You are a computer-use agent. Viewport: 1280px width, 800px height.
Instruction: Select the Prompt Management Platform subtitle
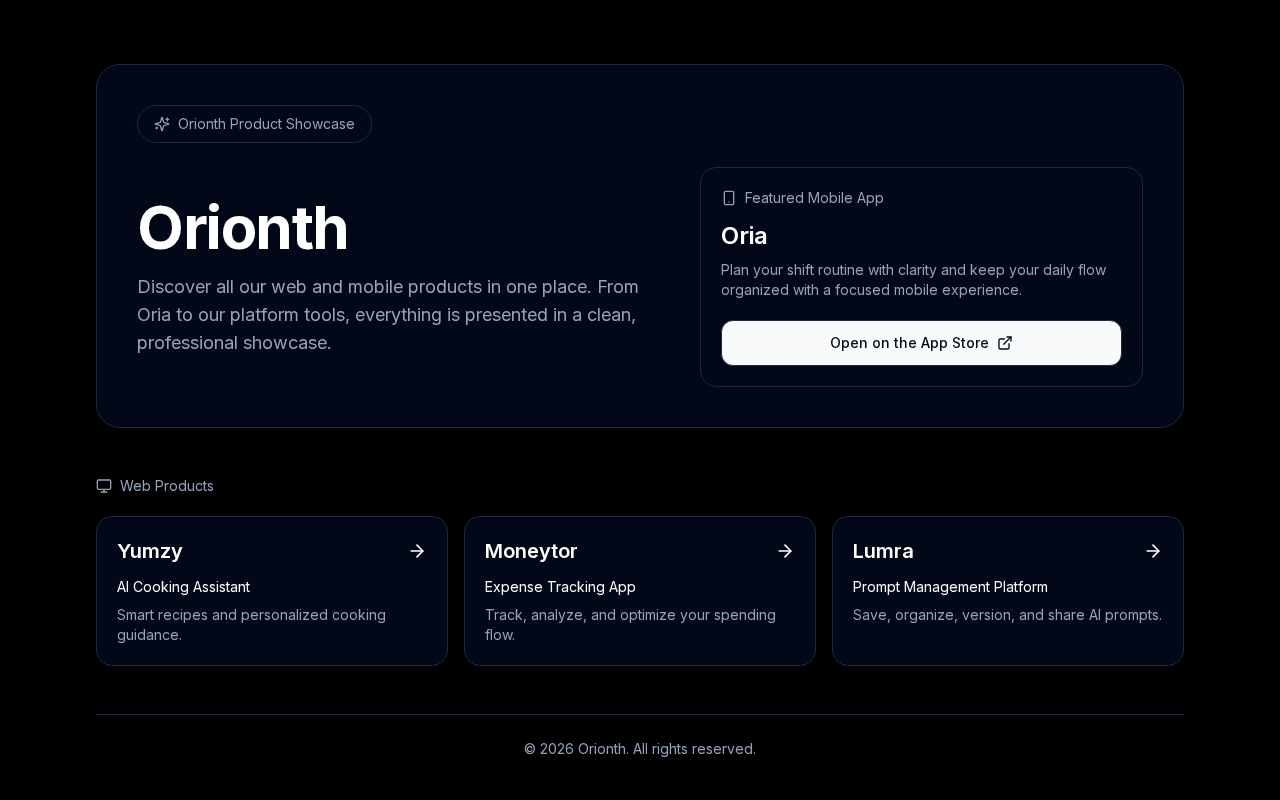(950, 587)
